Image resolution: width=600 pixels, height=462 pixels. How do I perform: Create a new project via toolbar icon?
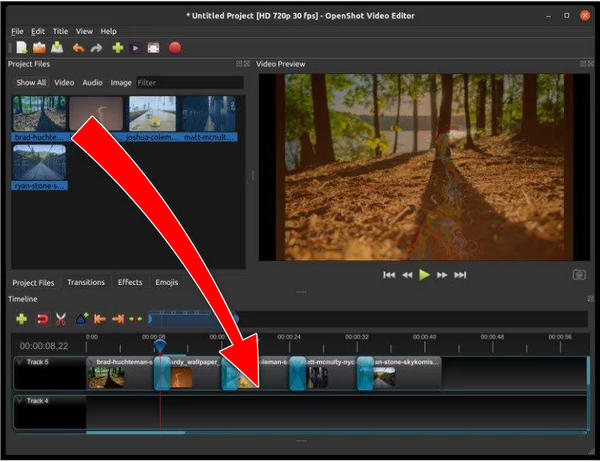pos(22,48)
